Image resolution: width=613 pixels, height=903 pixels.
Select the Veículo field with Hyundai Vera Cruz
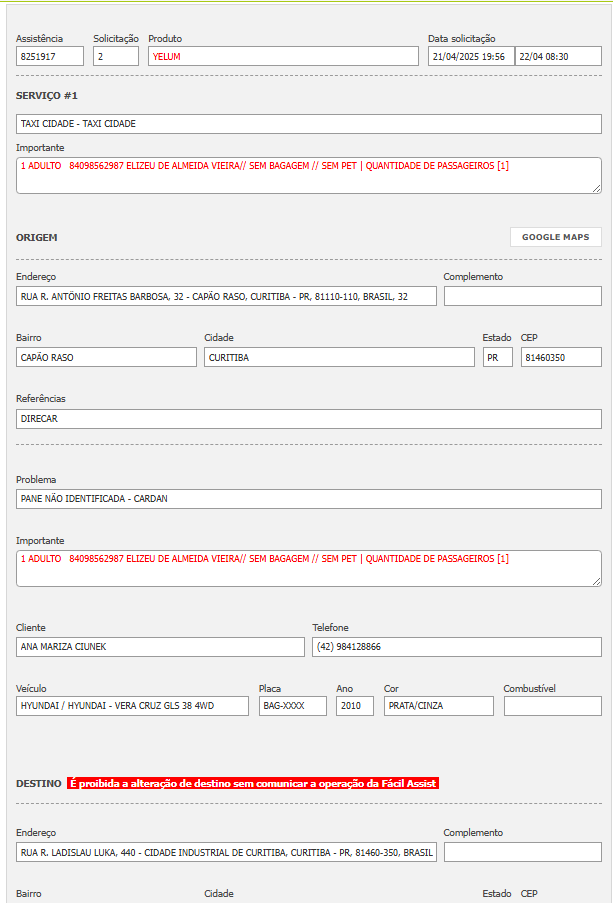(x=132, y=706)
